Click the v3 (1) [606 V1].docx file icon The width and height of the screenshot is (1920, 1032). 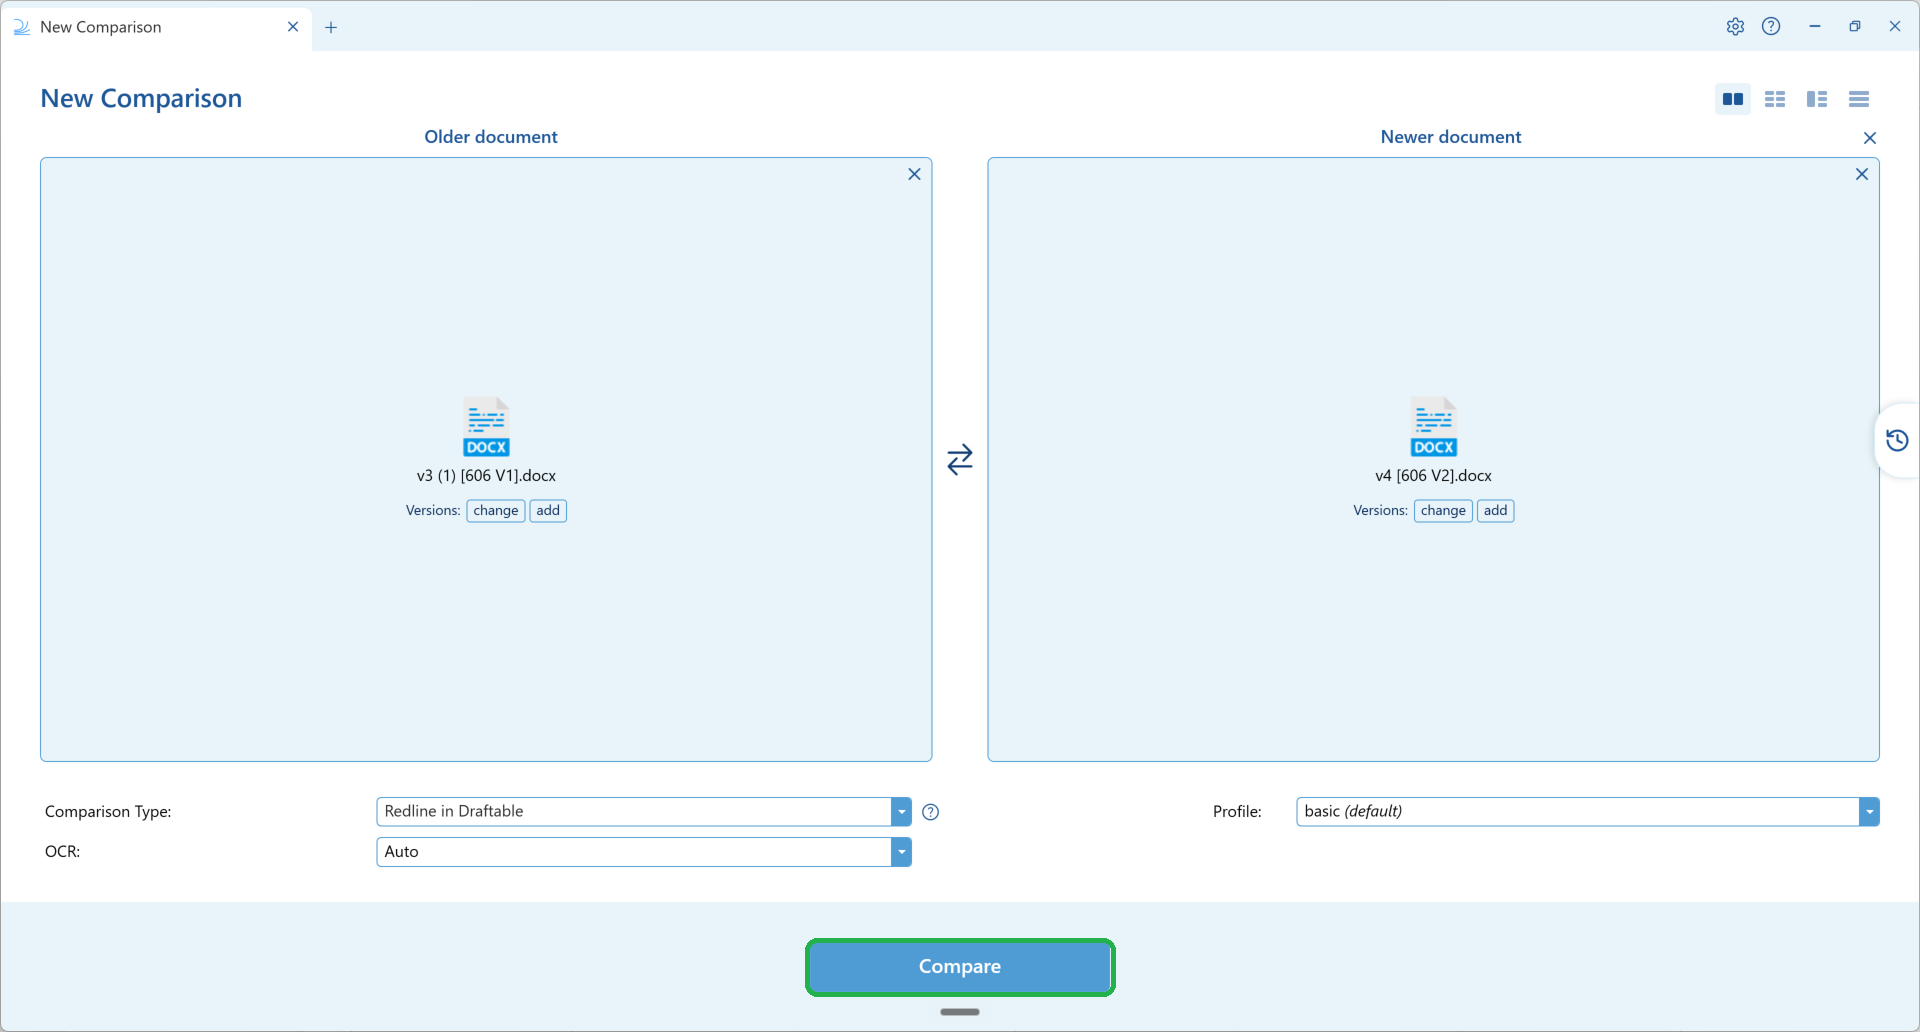click(x=486, y=427)
